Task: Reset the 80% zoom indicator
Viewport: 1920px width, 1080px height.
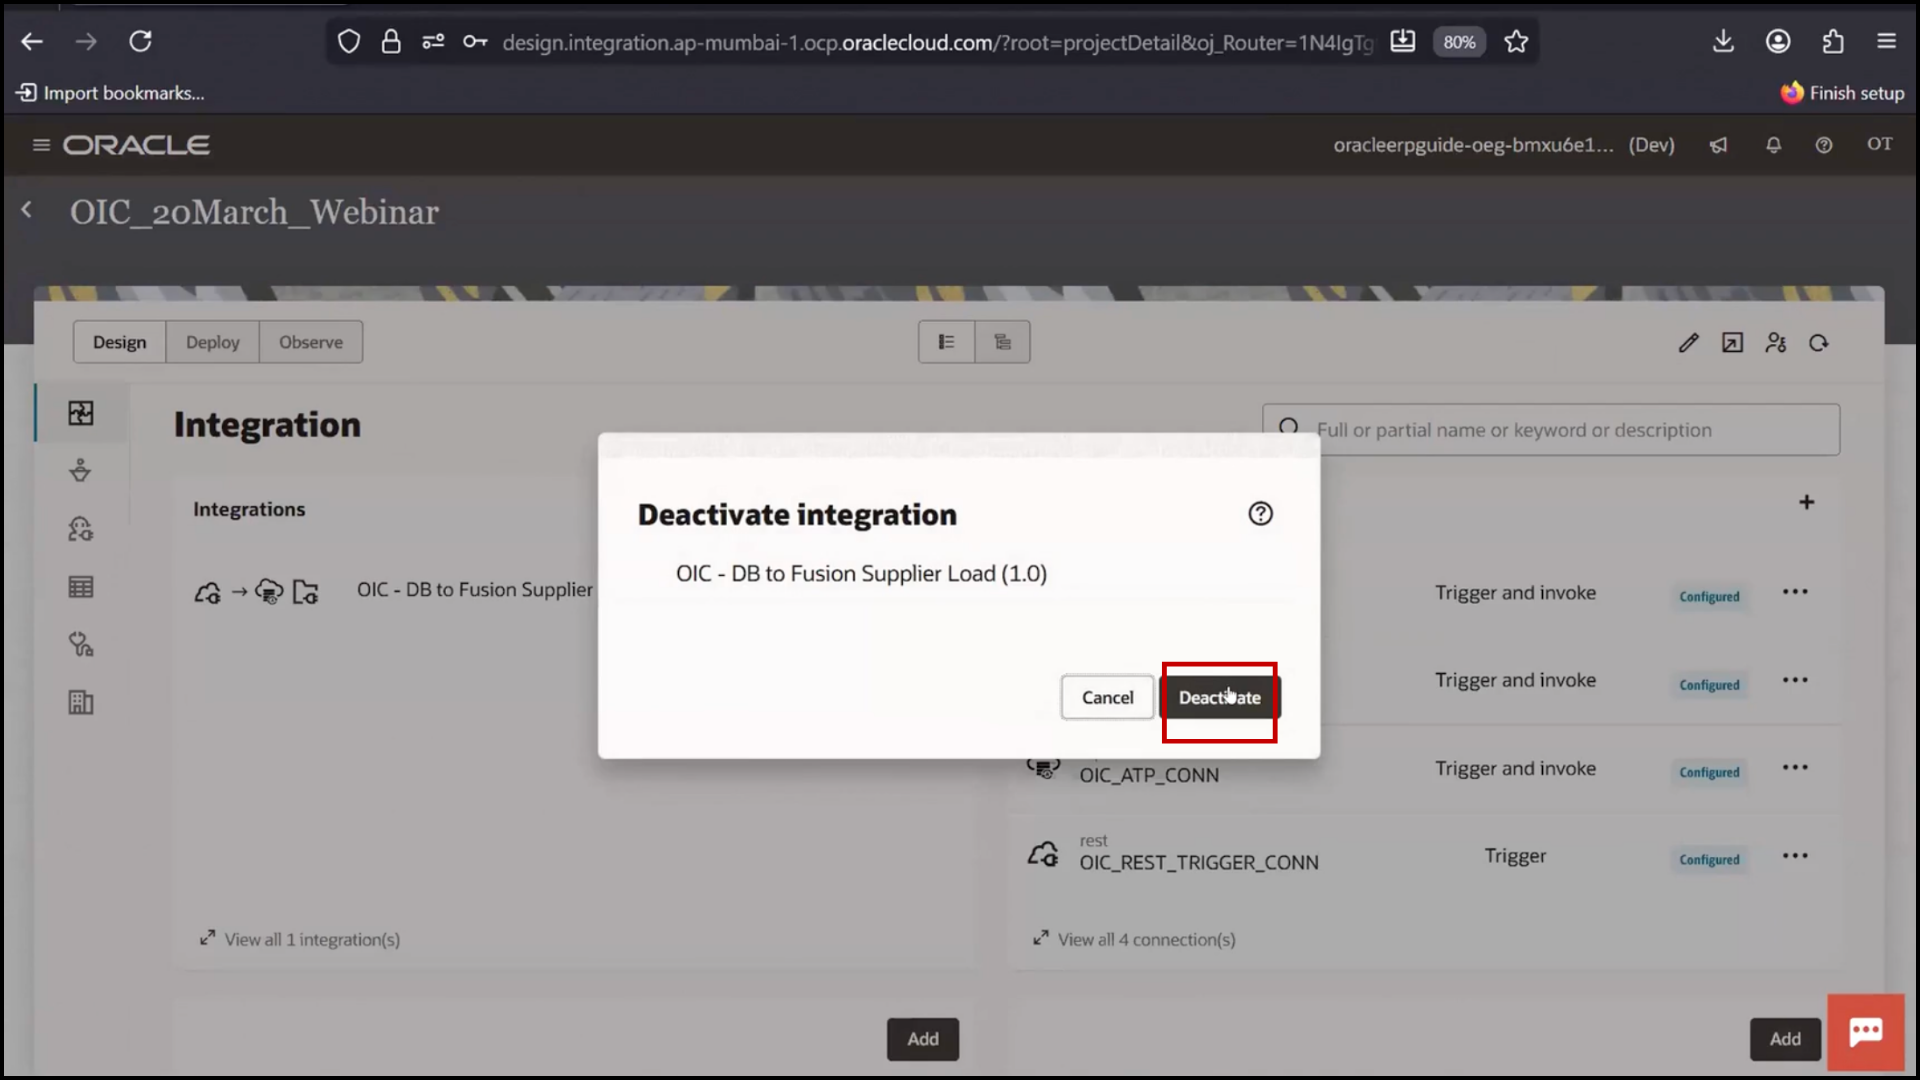Action: click(1459, 42)
